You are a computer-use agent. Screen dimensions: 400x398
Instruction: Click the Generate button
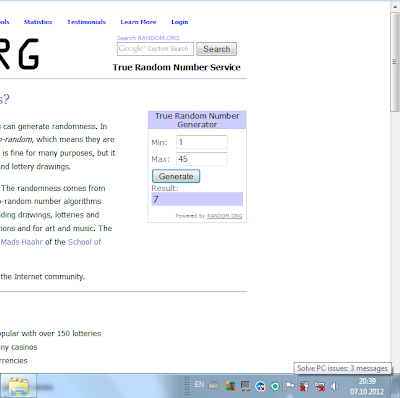[176, 176]
